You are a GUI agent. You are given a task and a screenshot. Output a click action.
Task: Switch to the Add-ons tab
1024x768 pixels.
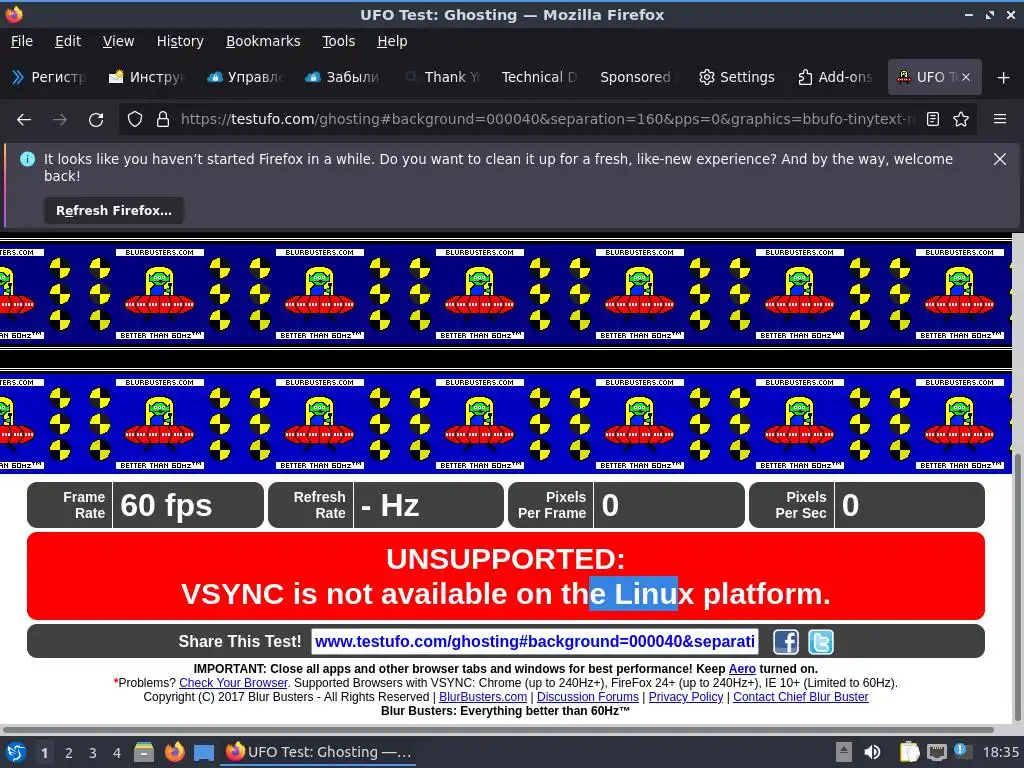point(835,77)
